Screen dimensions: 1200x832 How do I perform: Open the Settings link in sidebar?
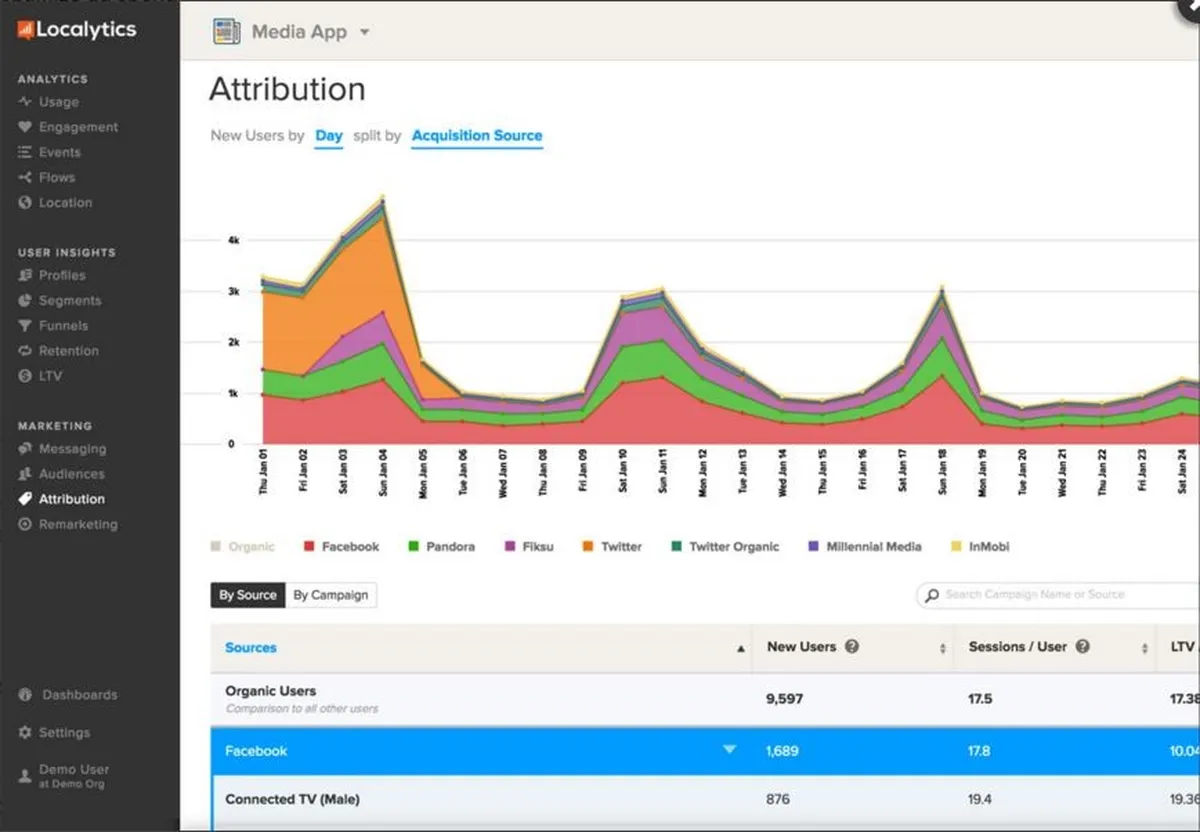tap(64, 733)
